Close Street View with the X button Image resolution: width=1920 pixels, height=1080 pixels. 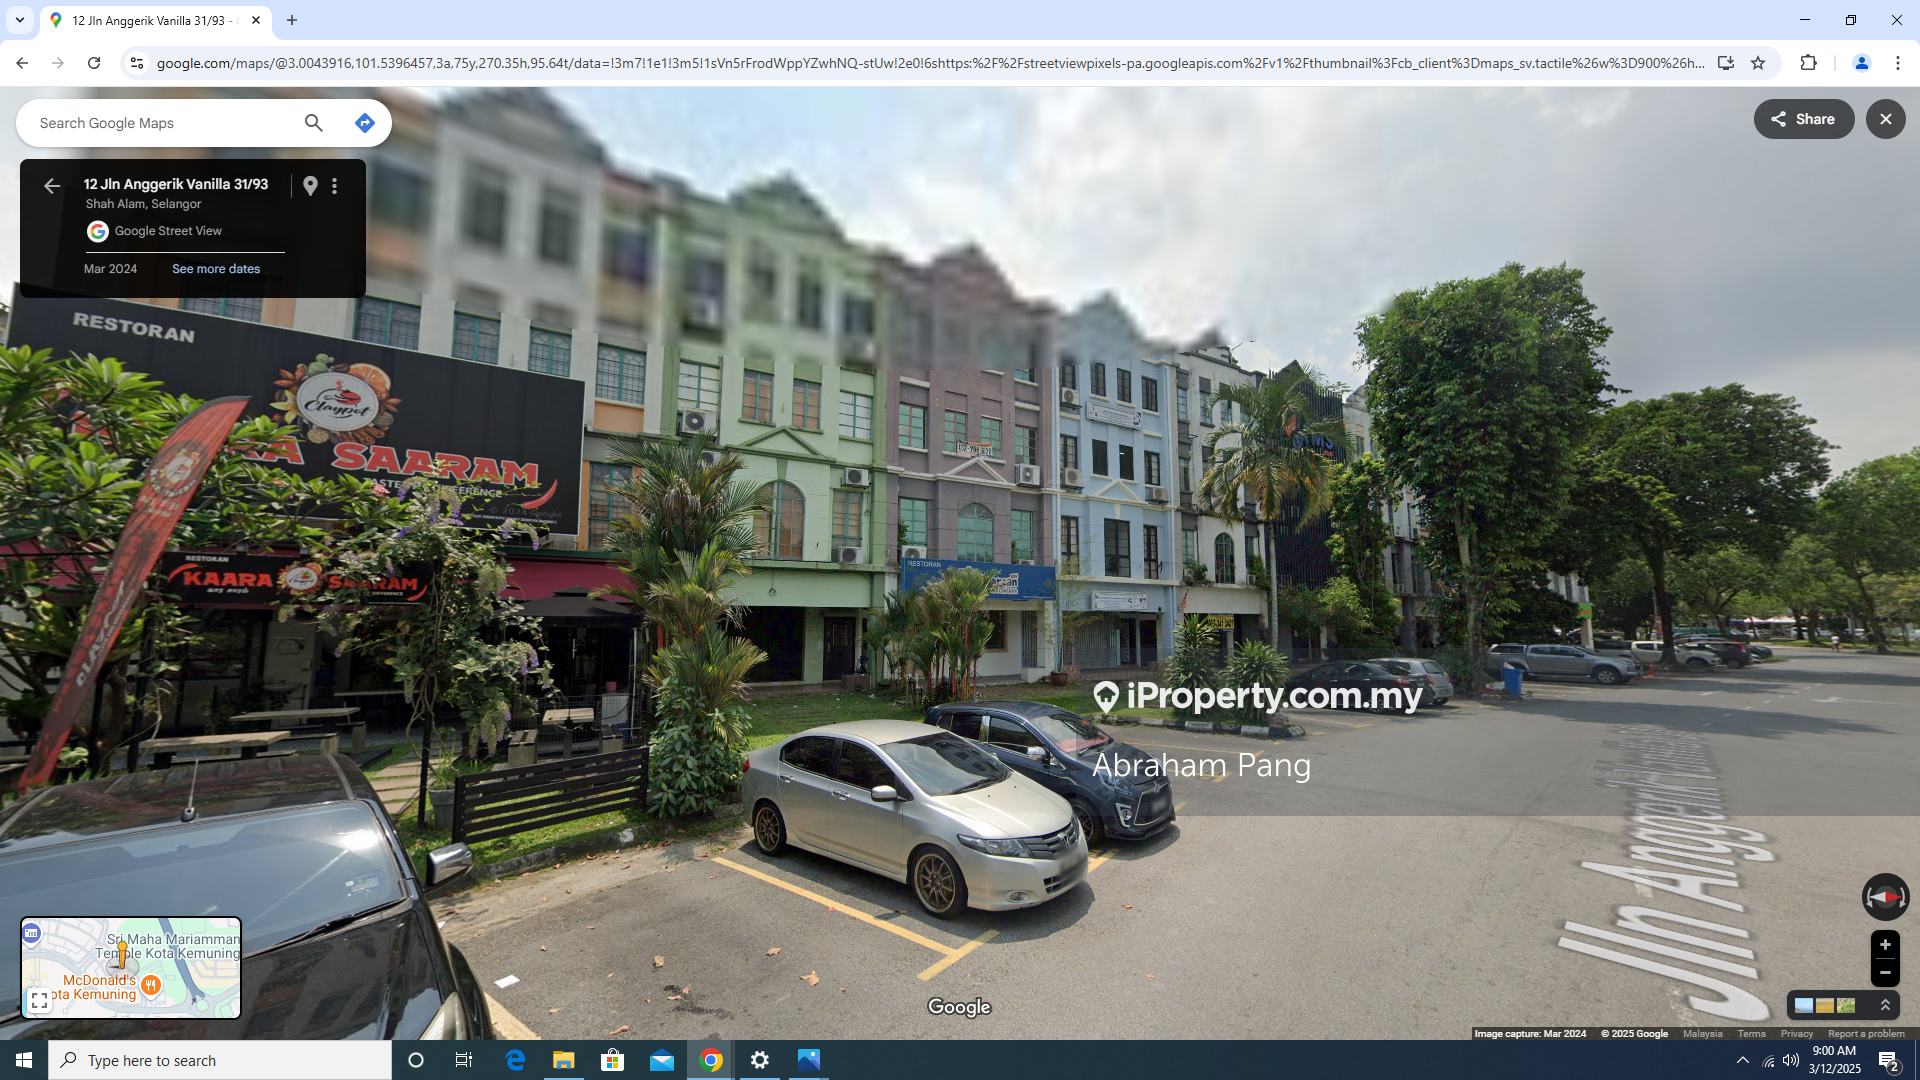(1885, 119)
